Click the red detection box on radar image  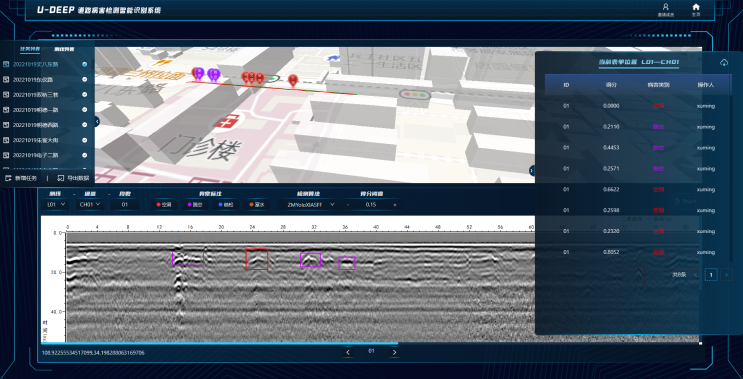tap(257, 259)
